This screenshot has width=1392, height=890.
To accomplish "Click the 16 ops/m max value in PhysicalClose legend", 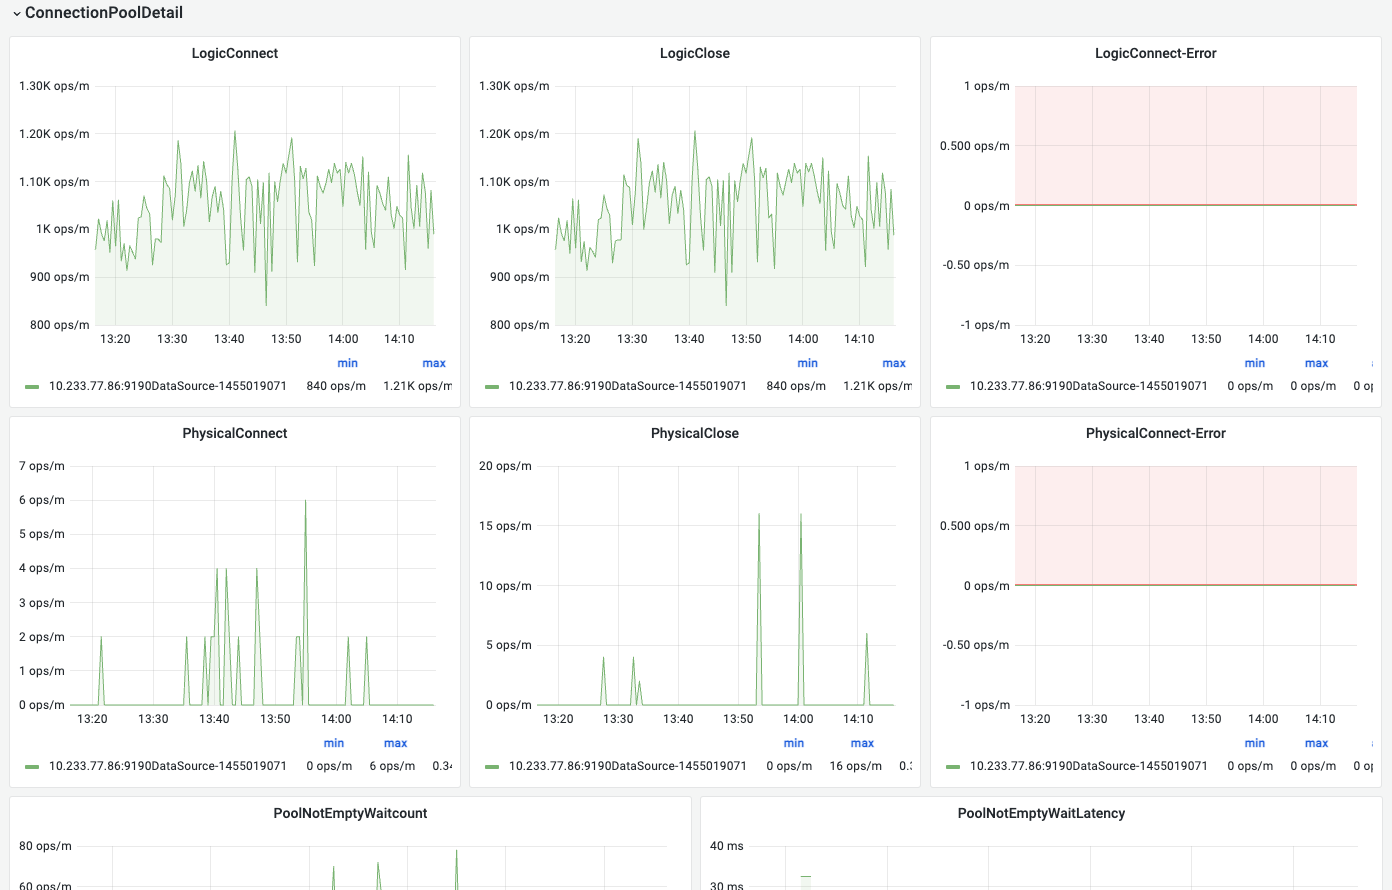I will [x=856, y=766].
